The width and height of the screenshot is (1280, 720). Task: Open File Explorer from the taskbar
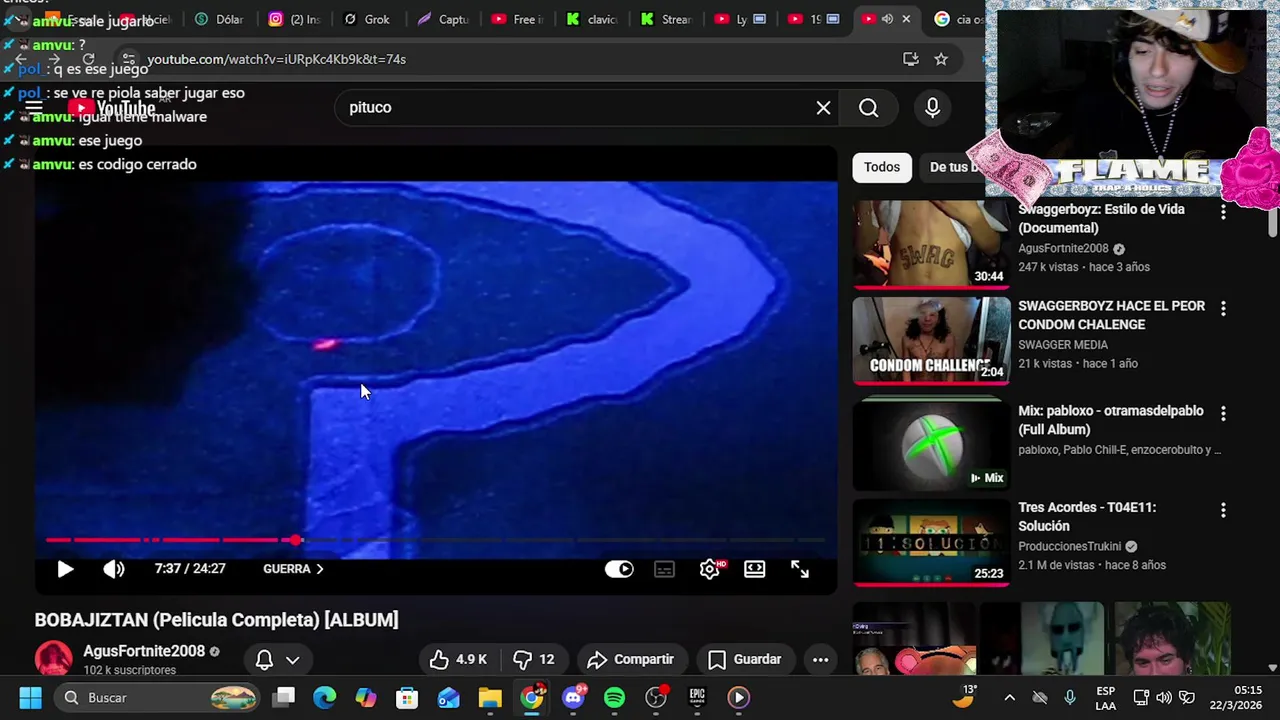(490, 698)
